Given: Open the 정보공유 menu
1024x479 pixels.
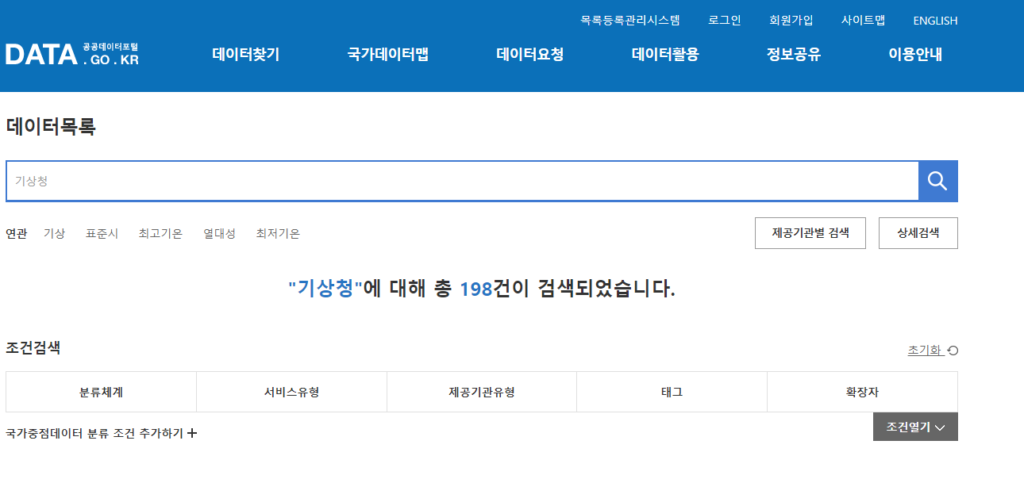Looking at the screenshot, I should click(793, 55).
